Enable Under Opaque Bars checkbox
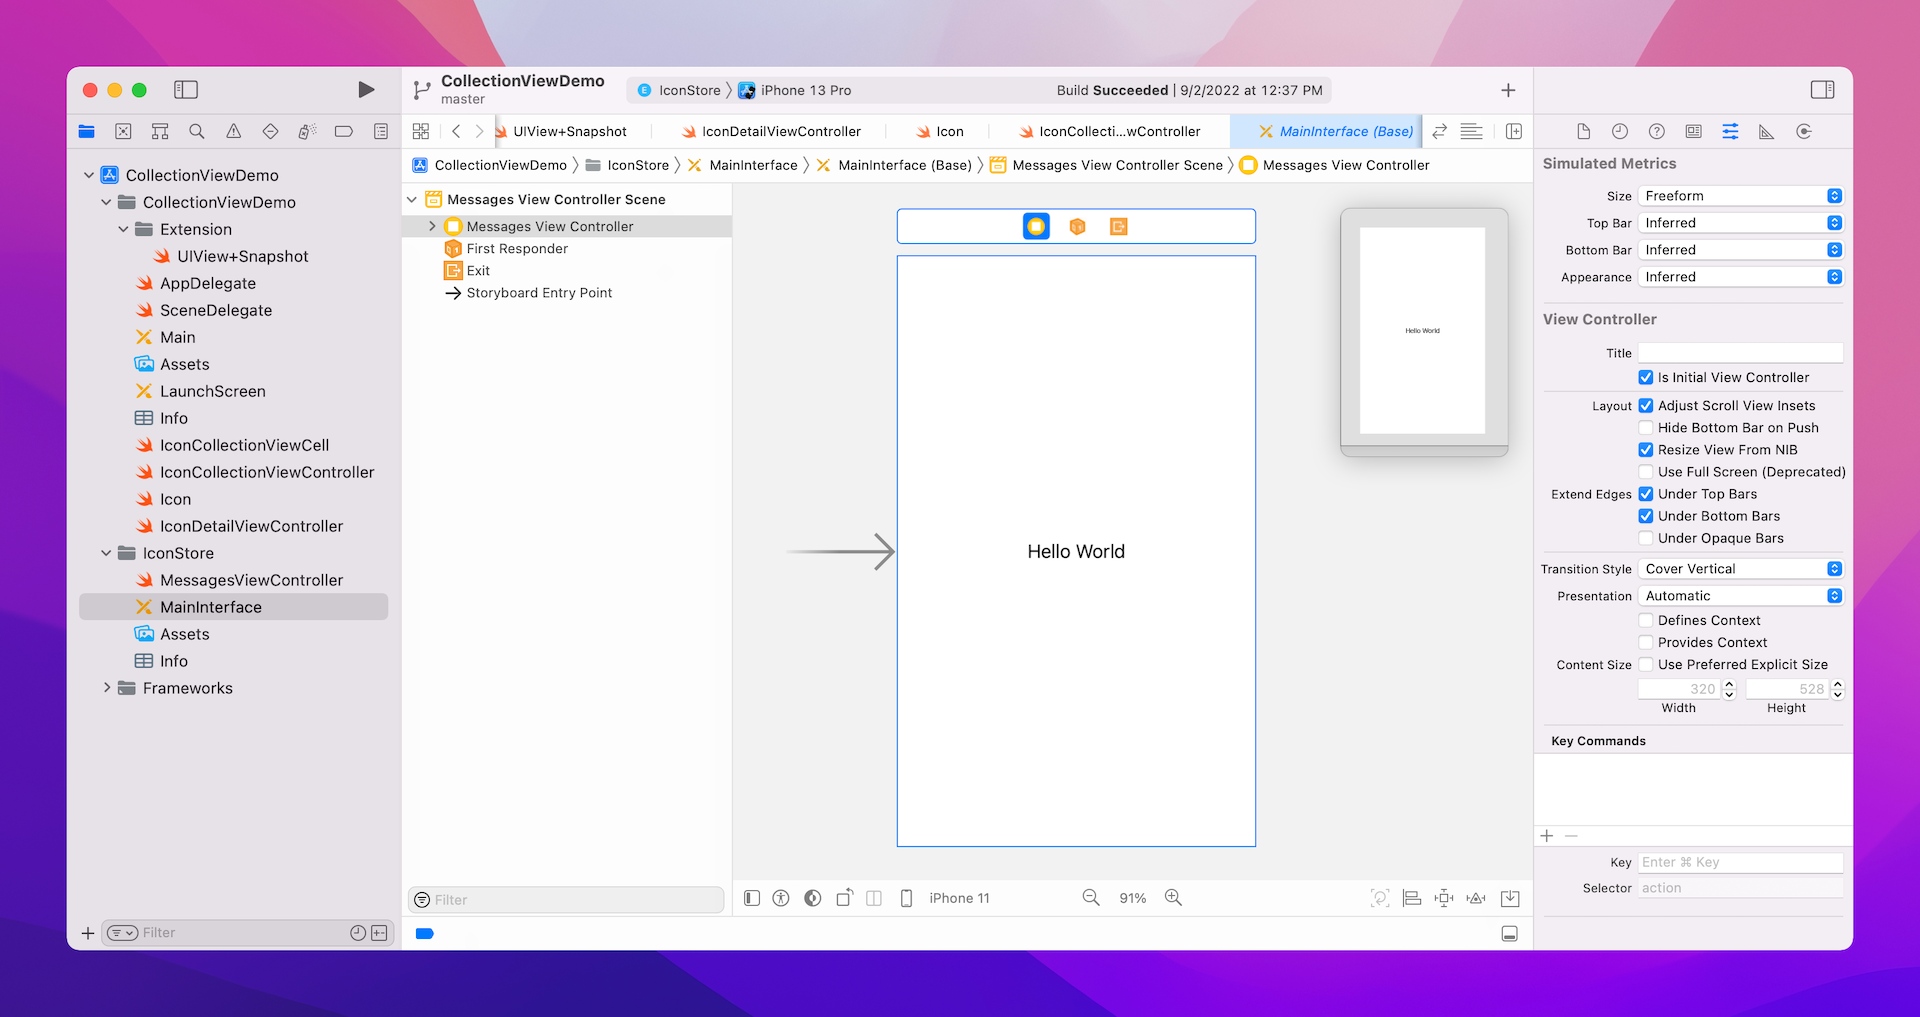This screenshot has height=1017, width=1920. 1646,538
